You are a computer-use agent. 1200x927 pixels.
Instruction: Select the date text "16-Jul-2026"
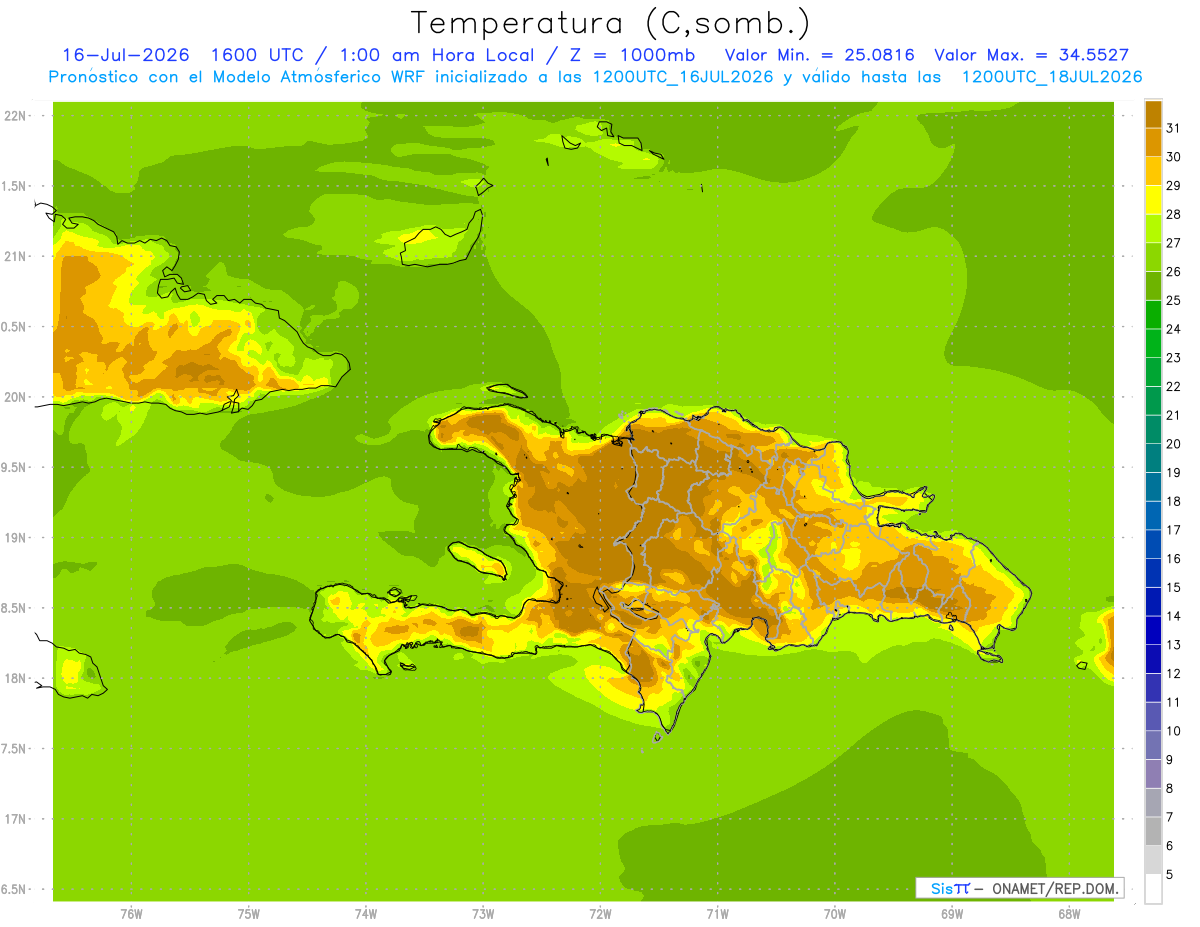coord(127,55)
